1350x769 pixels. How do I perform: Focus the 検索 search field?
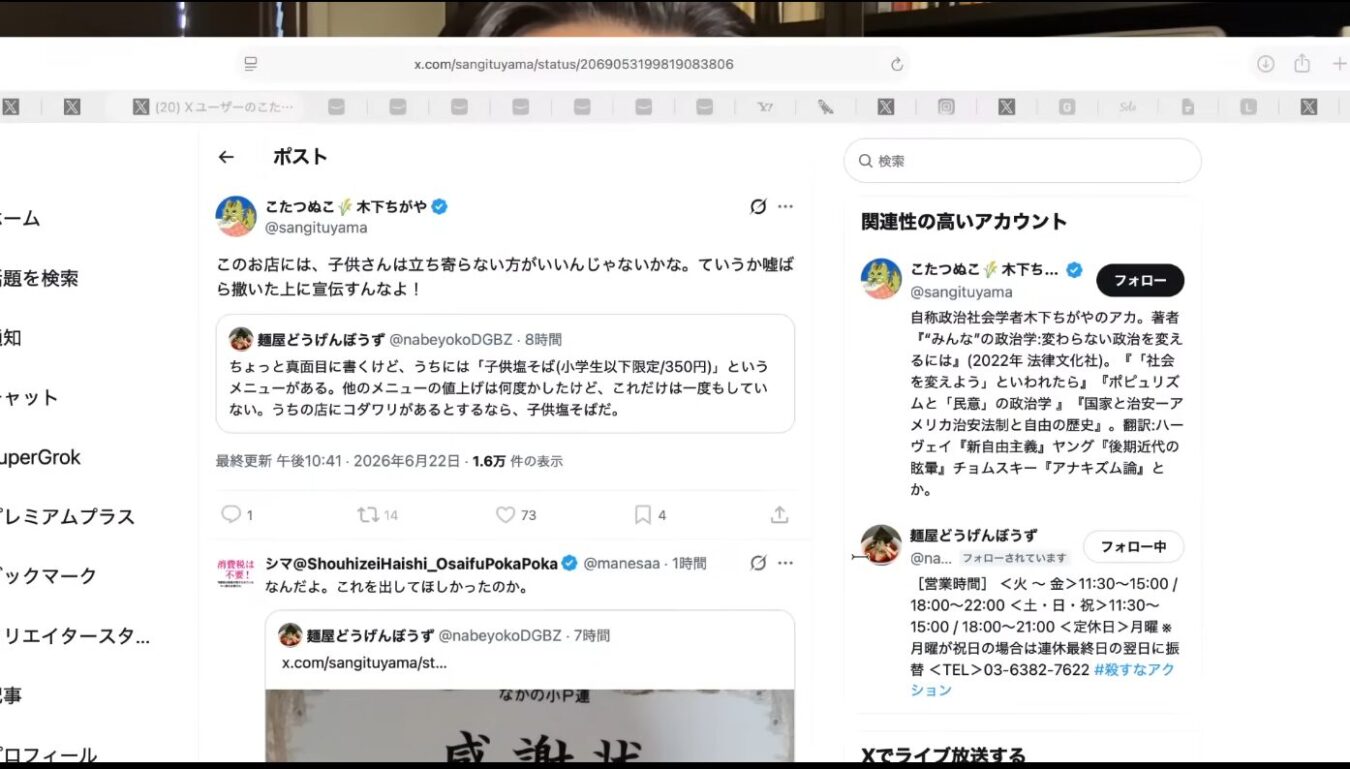[x=1022, y=161]
